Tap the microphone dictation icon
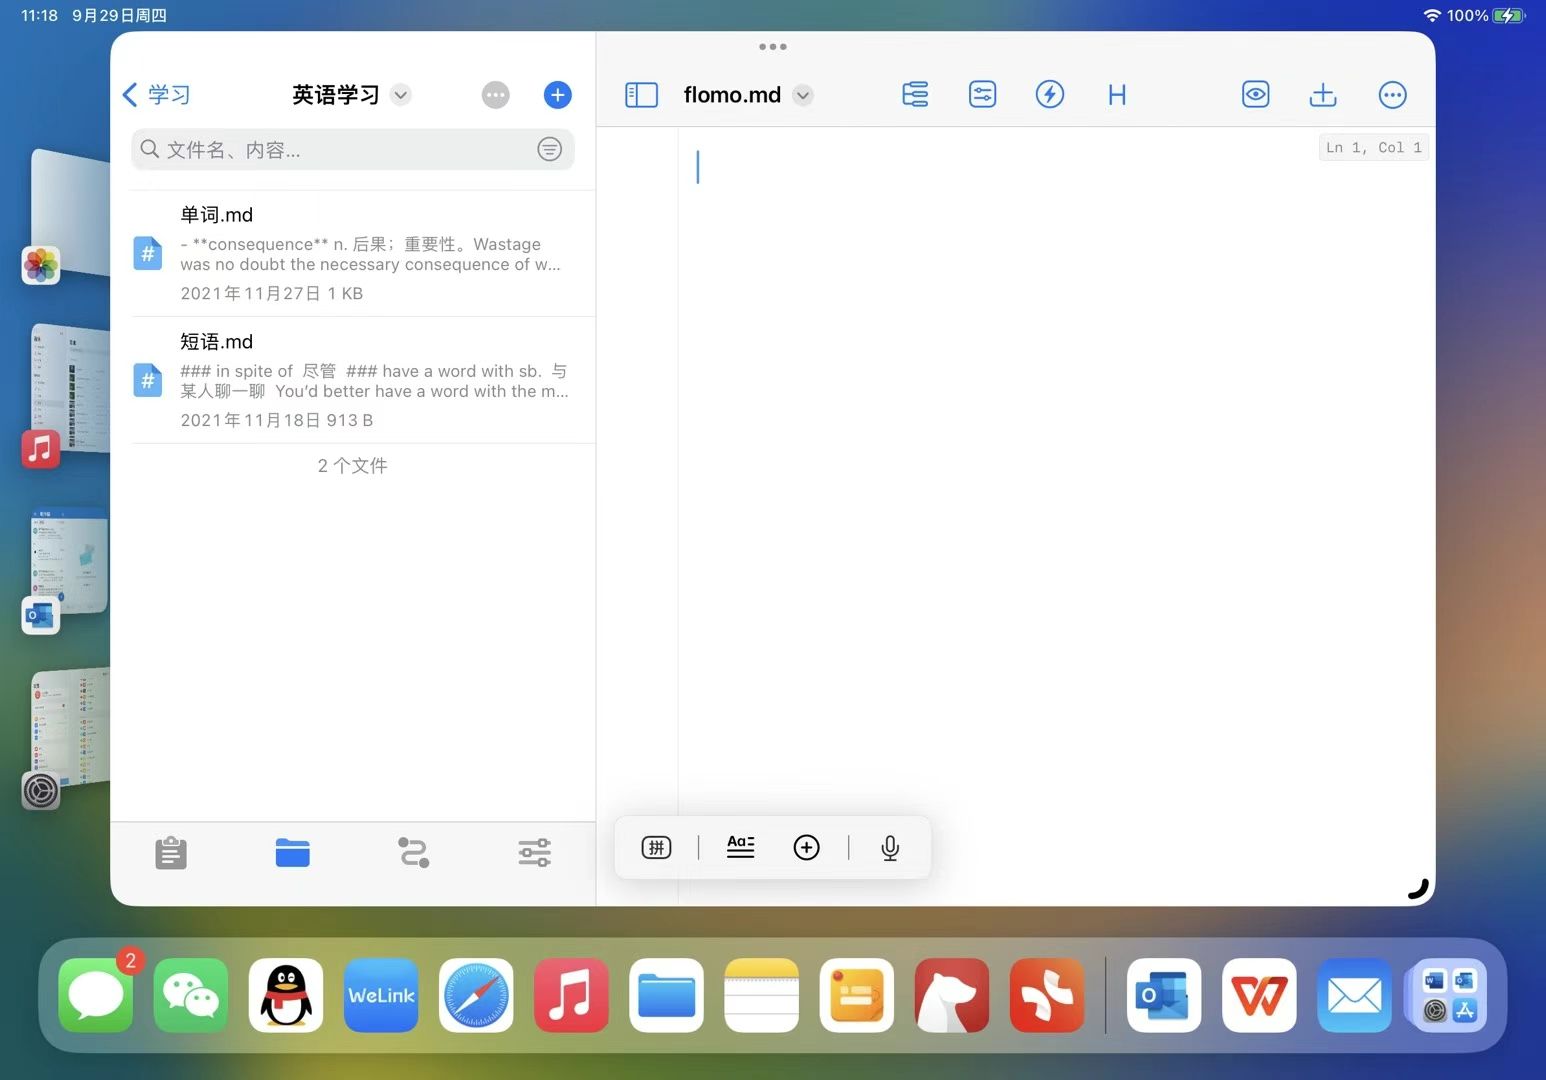This screenshot has height=1080, width=1546. [889, 848]
